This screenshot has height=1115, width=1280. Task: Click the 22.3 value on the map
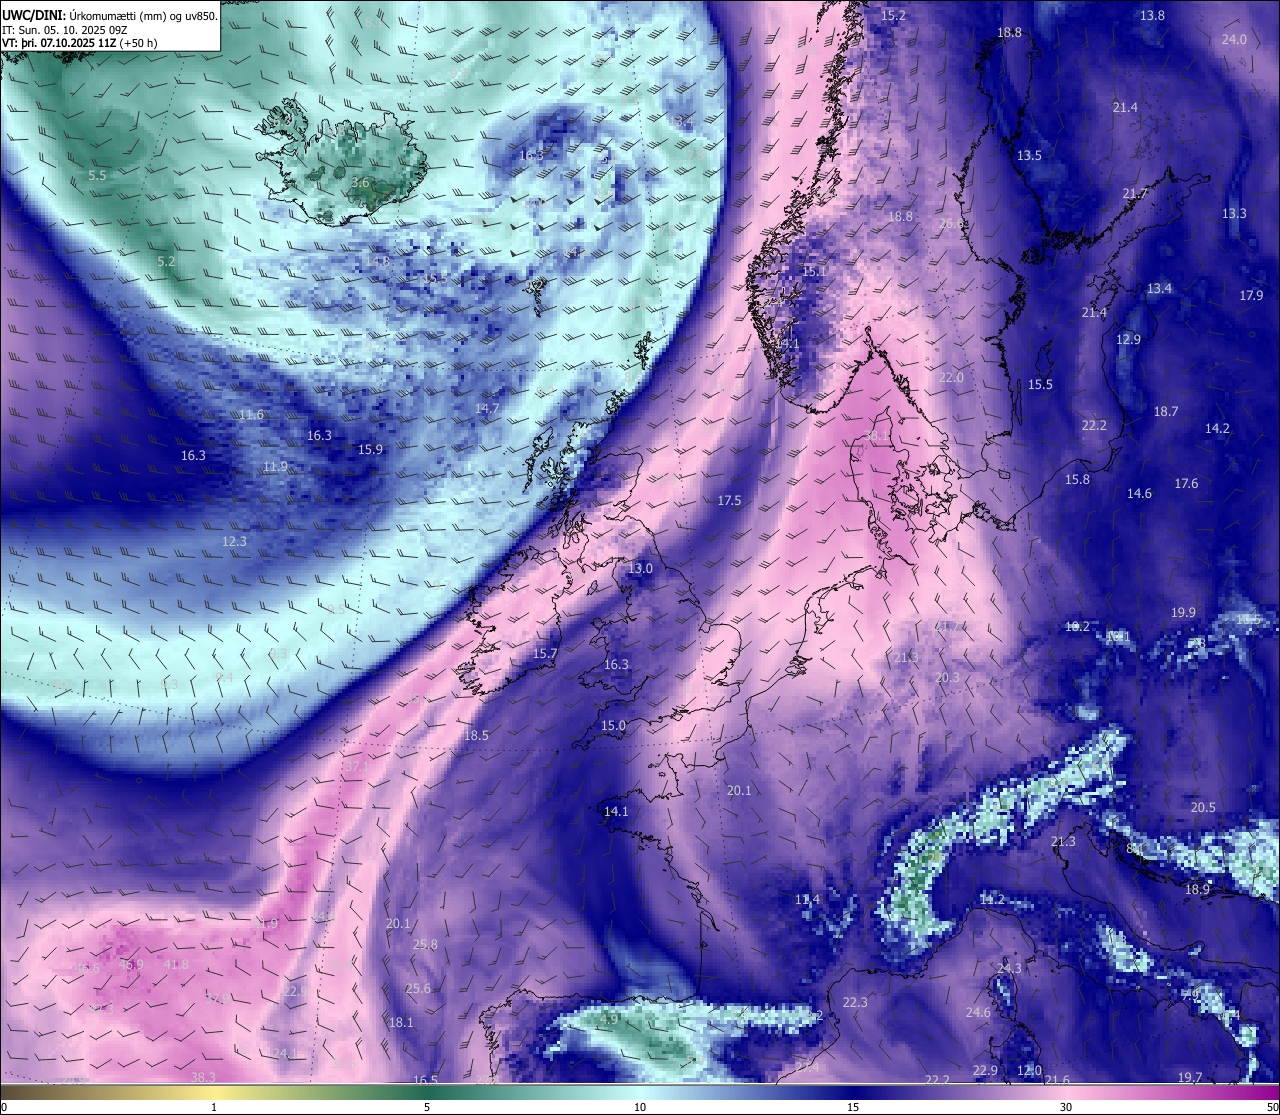pos(855,1002)
